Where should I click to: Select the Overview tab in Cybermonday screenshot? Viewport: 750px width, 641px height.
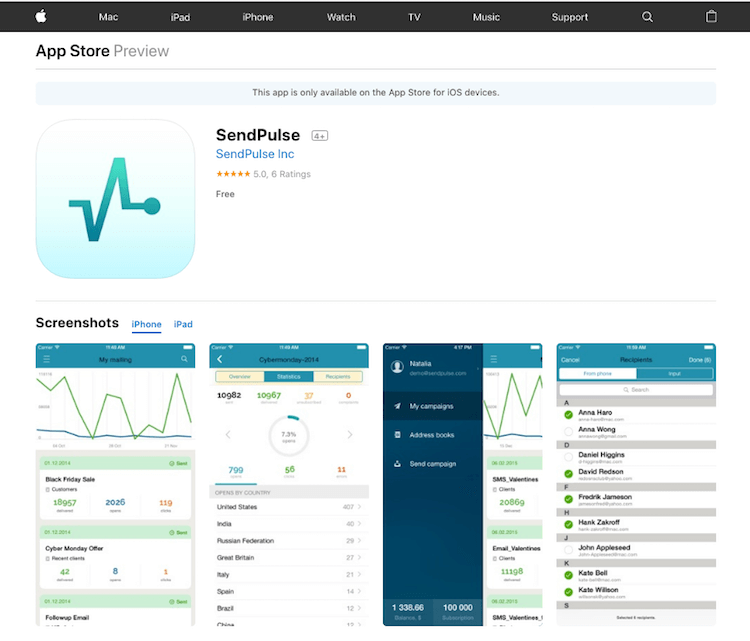click(240, 376)
